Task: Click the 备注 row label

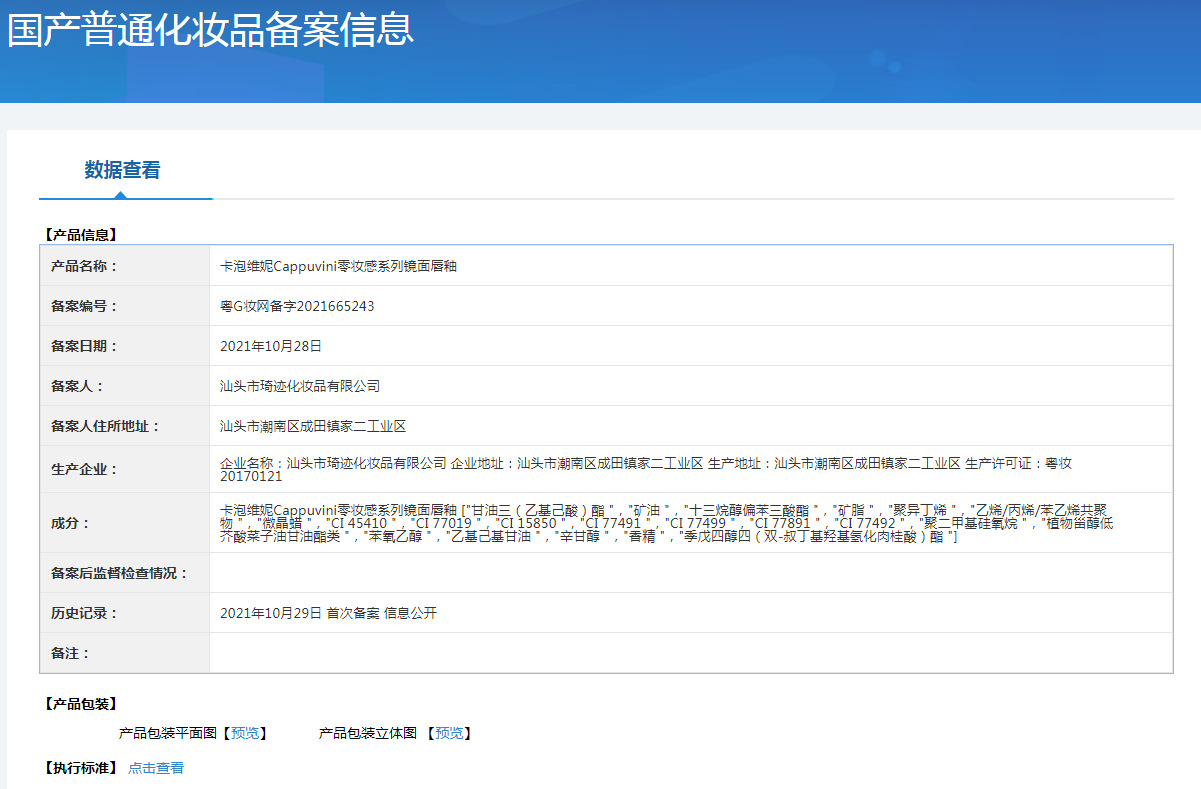Action: [70, 653]
